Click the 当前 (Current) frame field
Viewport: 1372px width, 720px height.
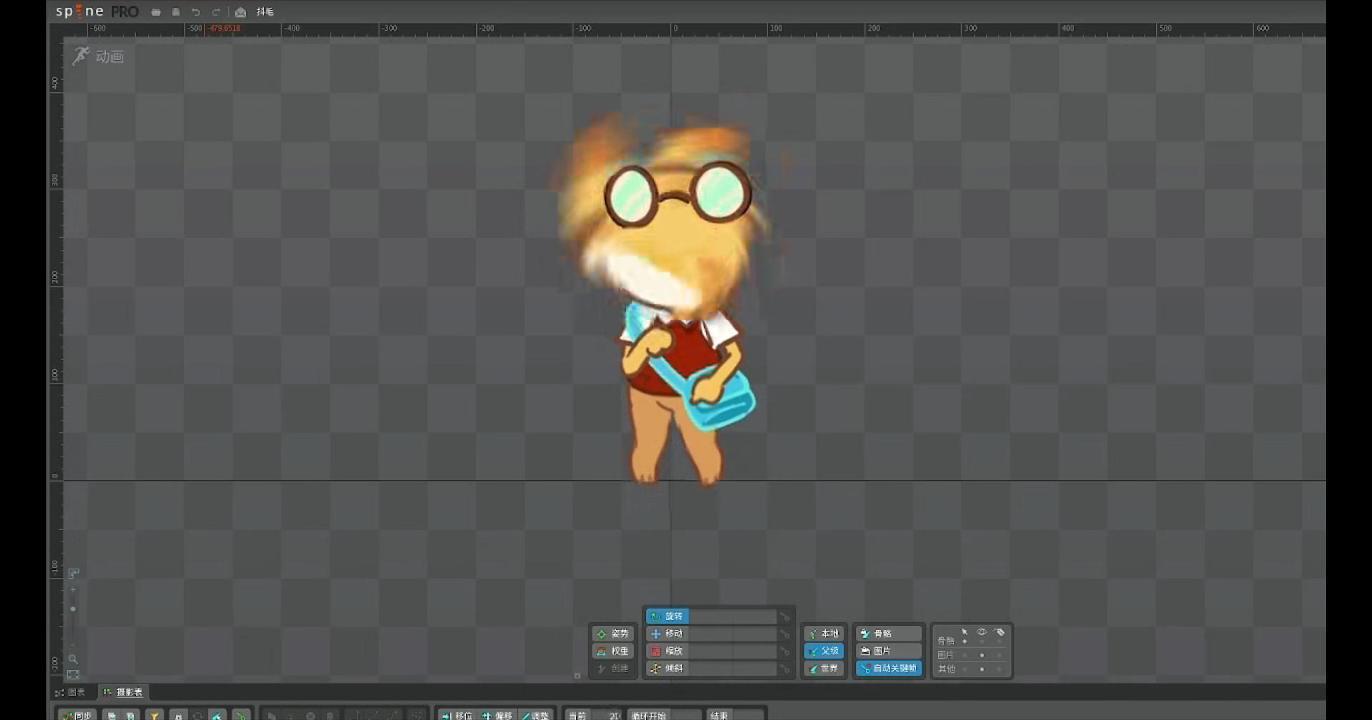pyautogui.click(x=594, y=716)
